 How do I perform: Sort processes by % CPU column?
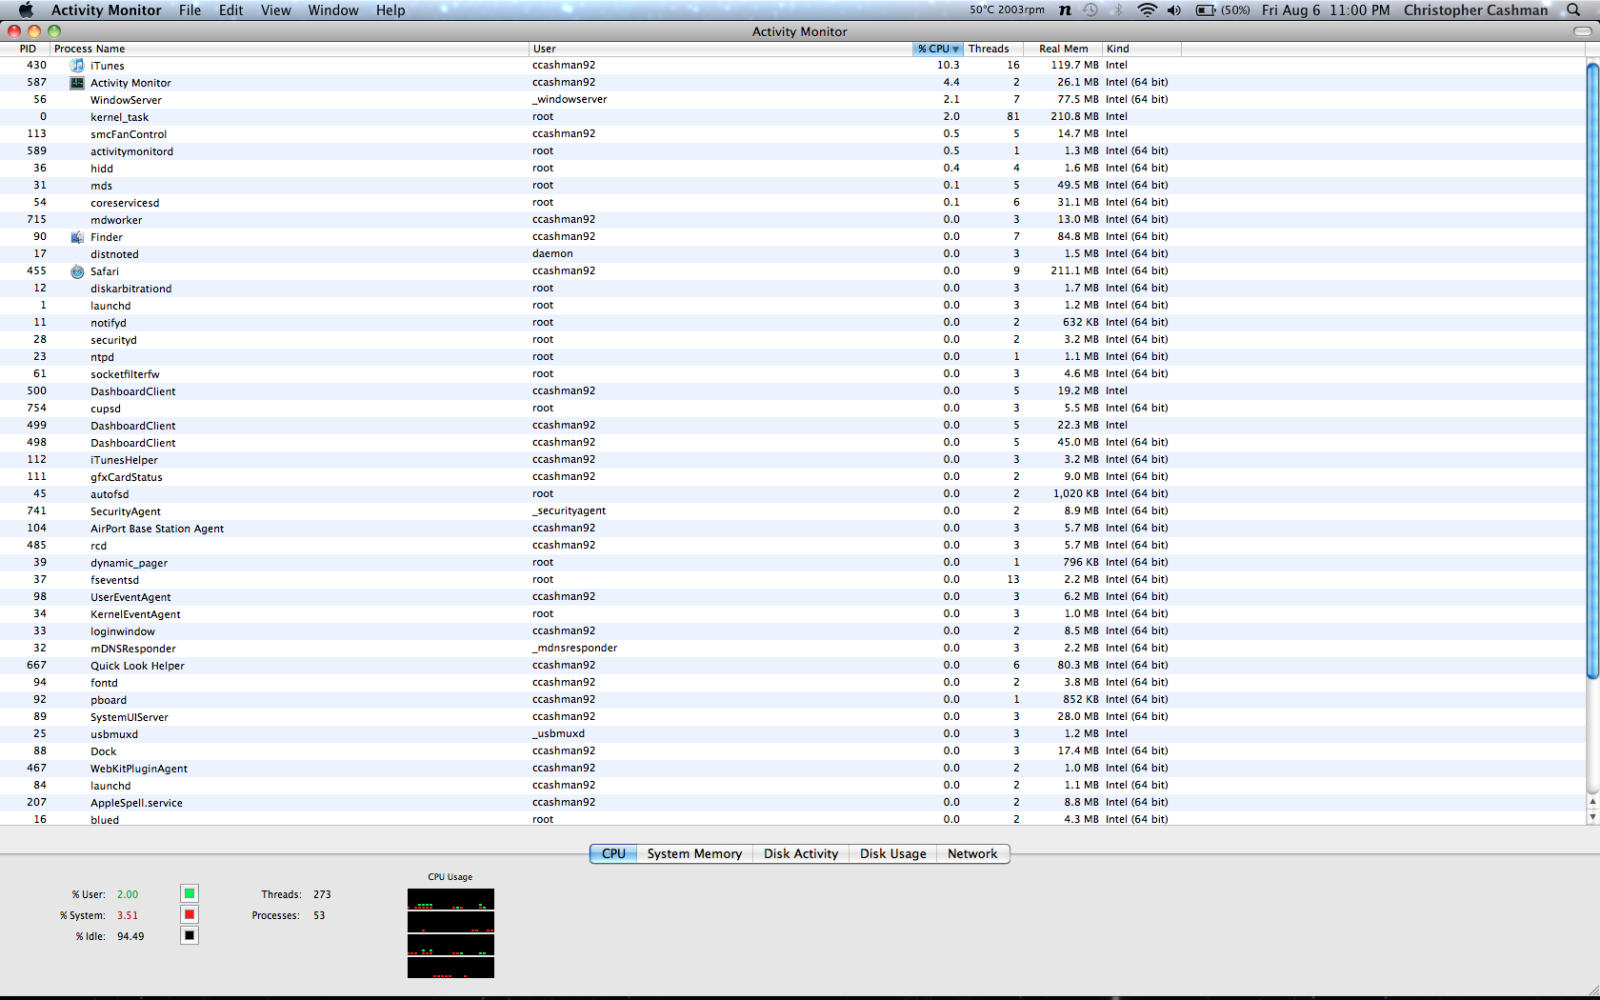point(938,49)
